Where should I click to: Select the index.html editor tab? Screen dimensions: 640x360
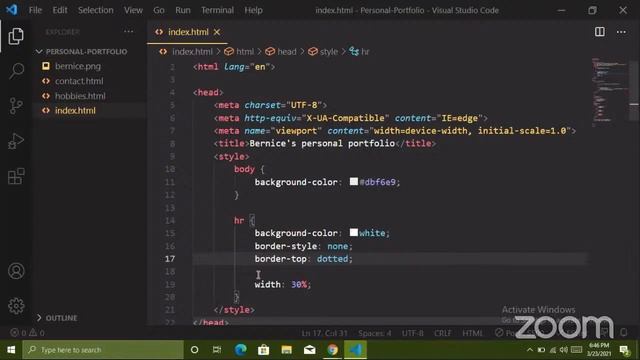pos(187,32)
